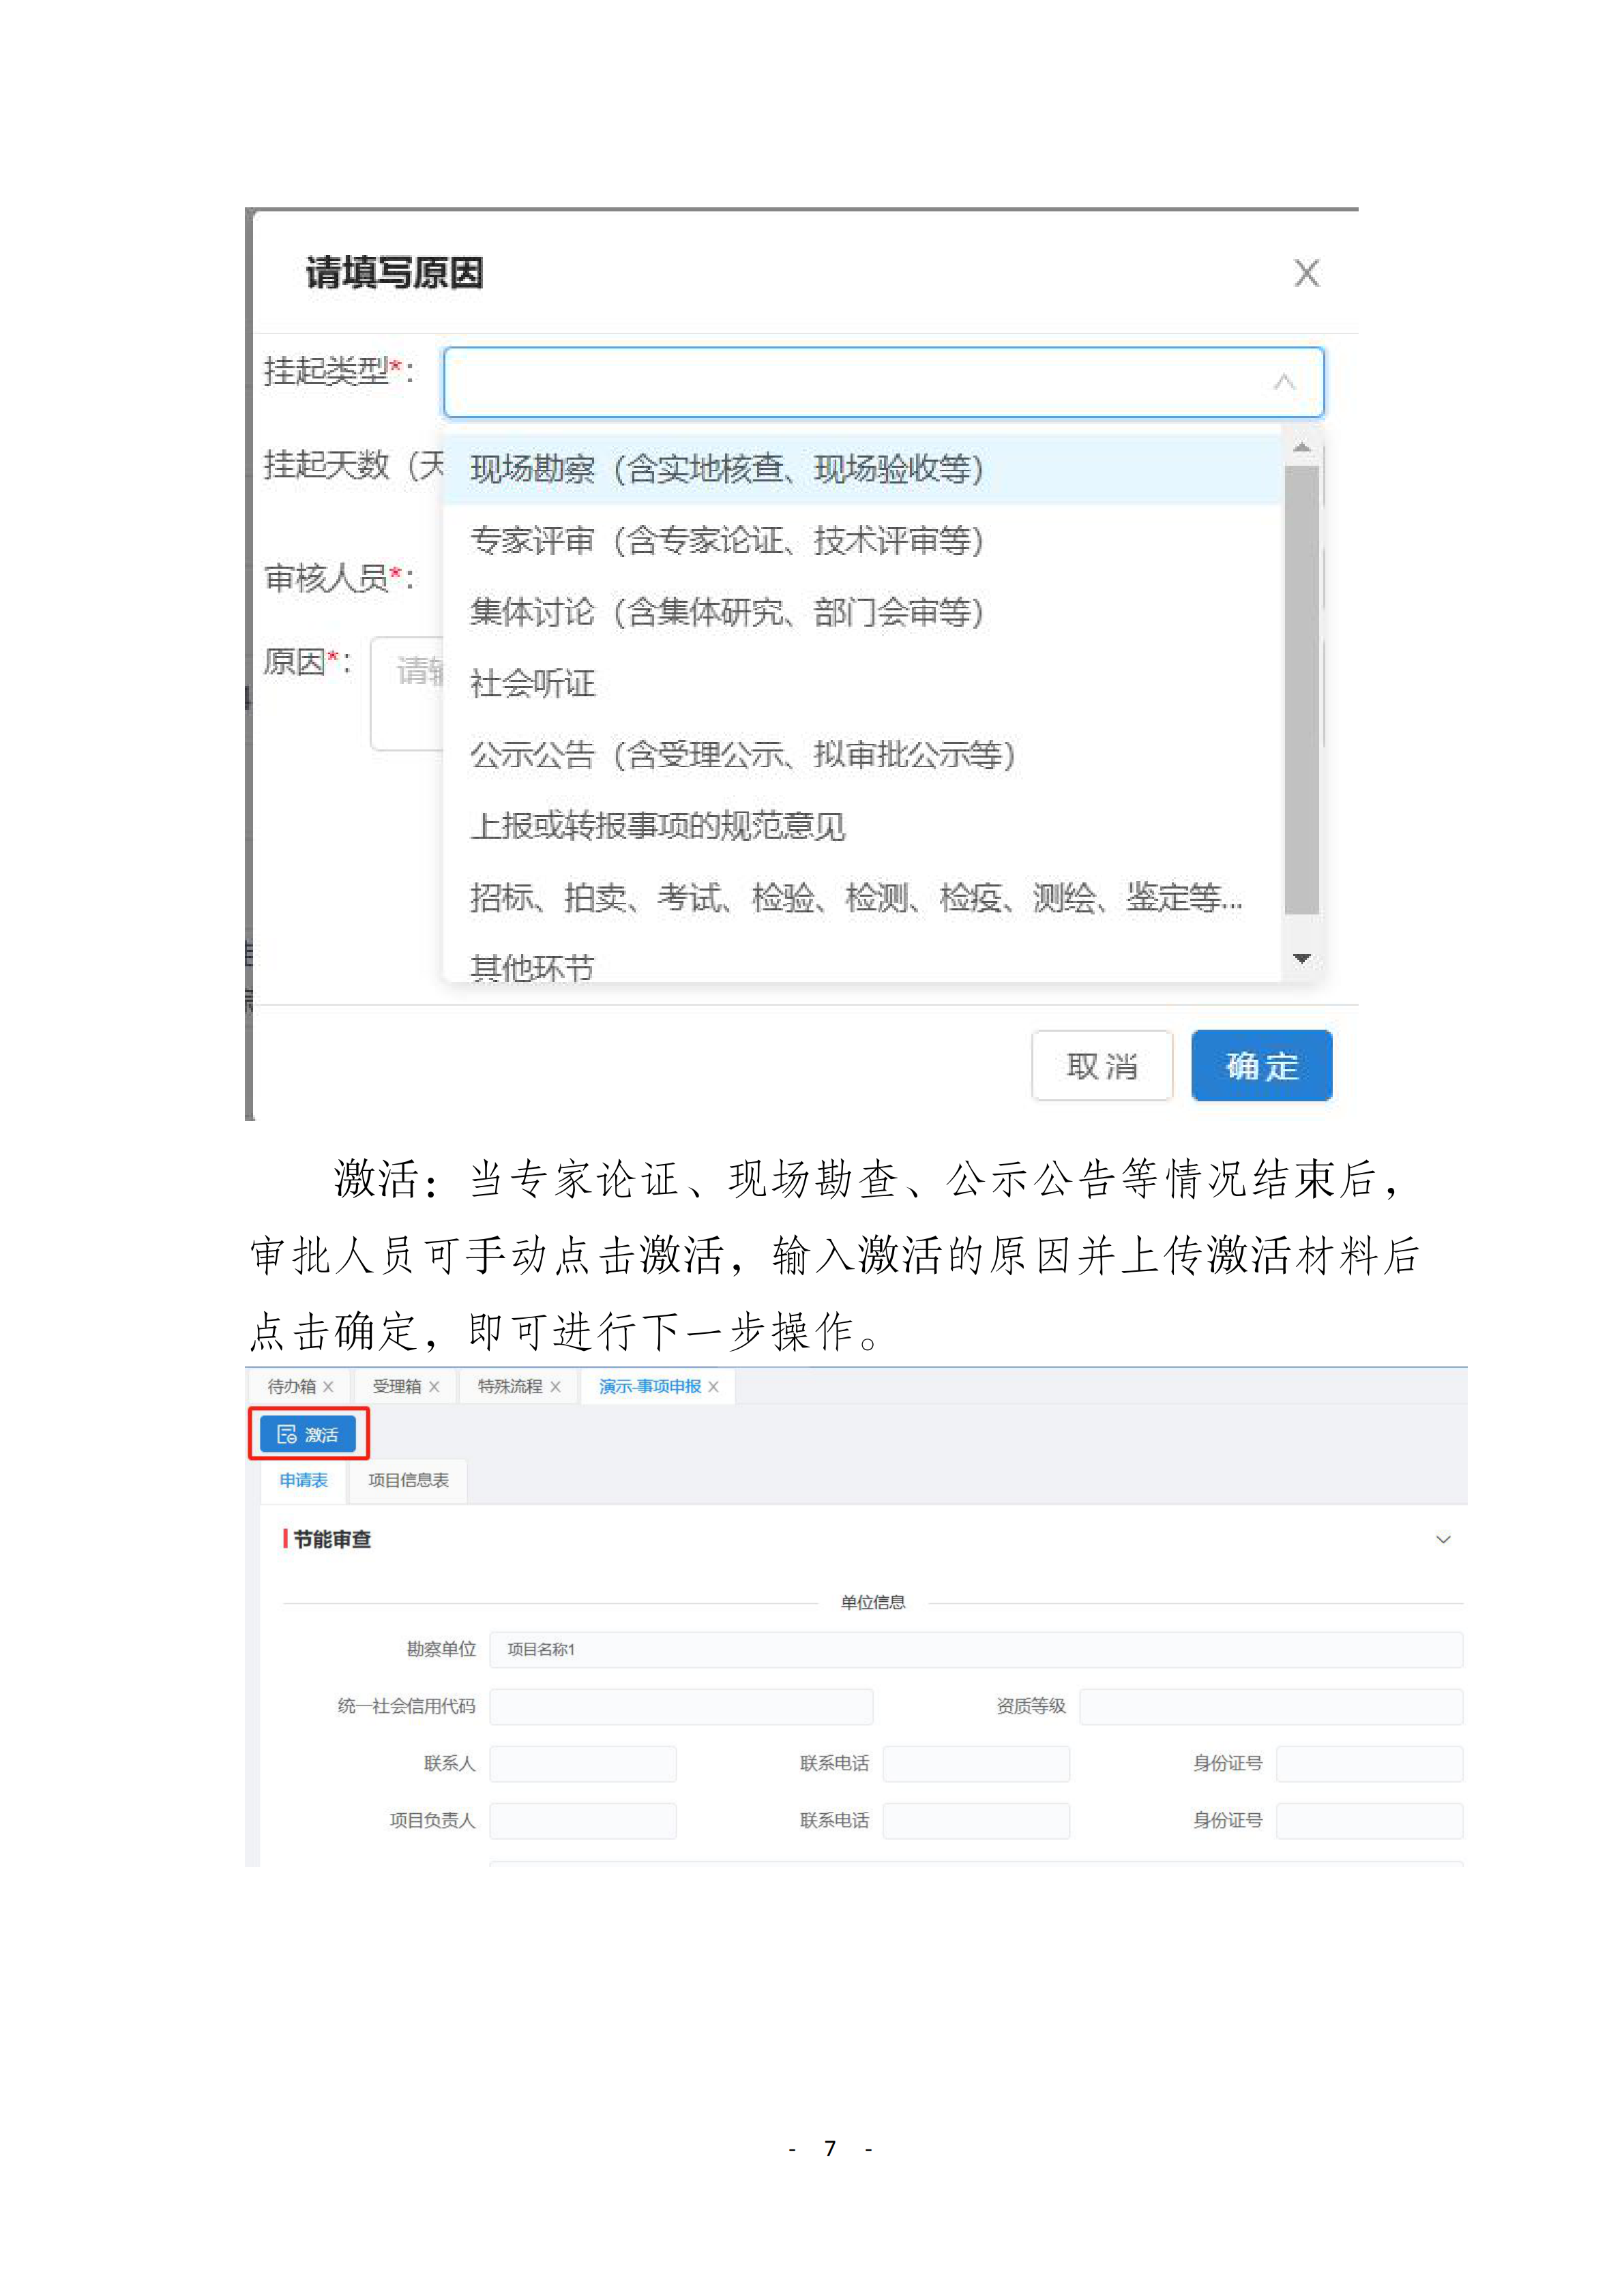The width and height of the screenshot is (1624, 2296).
Task: Open the 申请表 tab
Action: pos(304,1480)
